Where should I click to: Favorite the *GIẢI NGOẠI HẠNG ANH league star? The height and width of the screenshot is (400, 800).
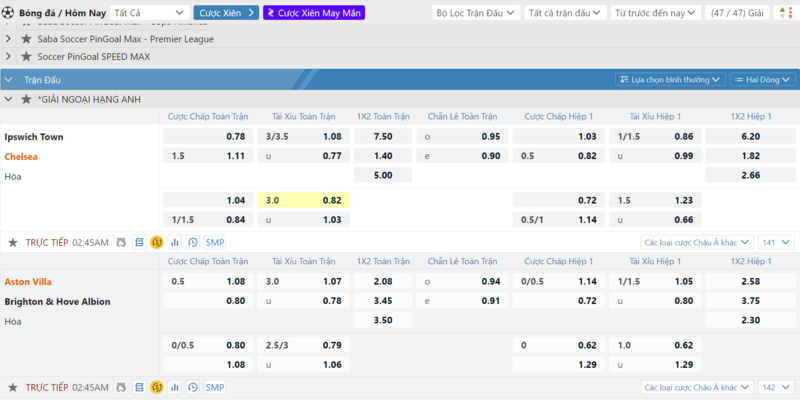[x=26, y=99]
